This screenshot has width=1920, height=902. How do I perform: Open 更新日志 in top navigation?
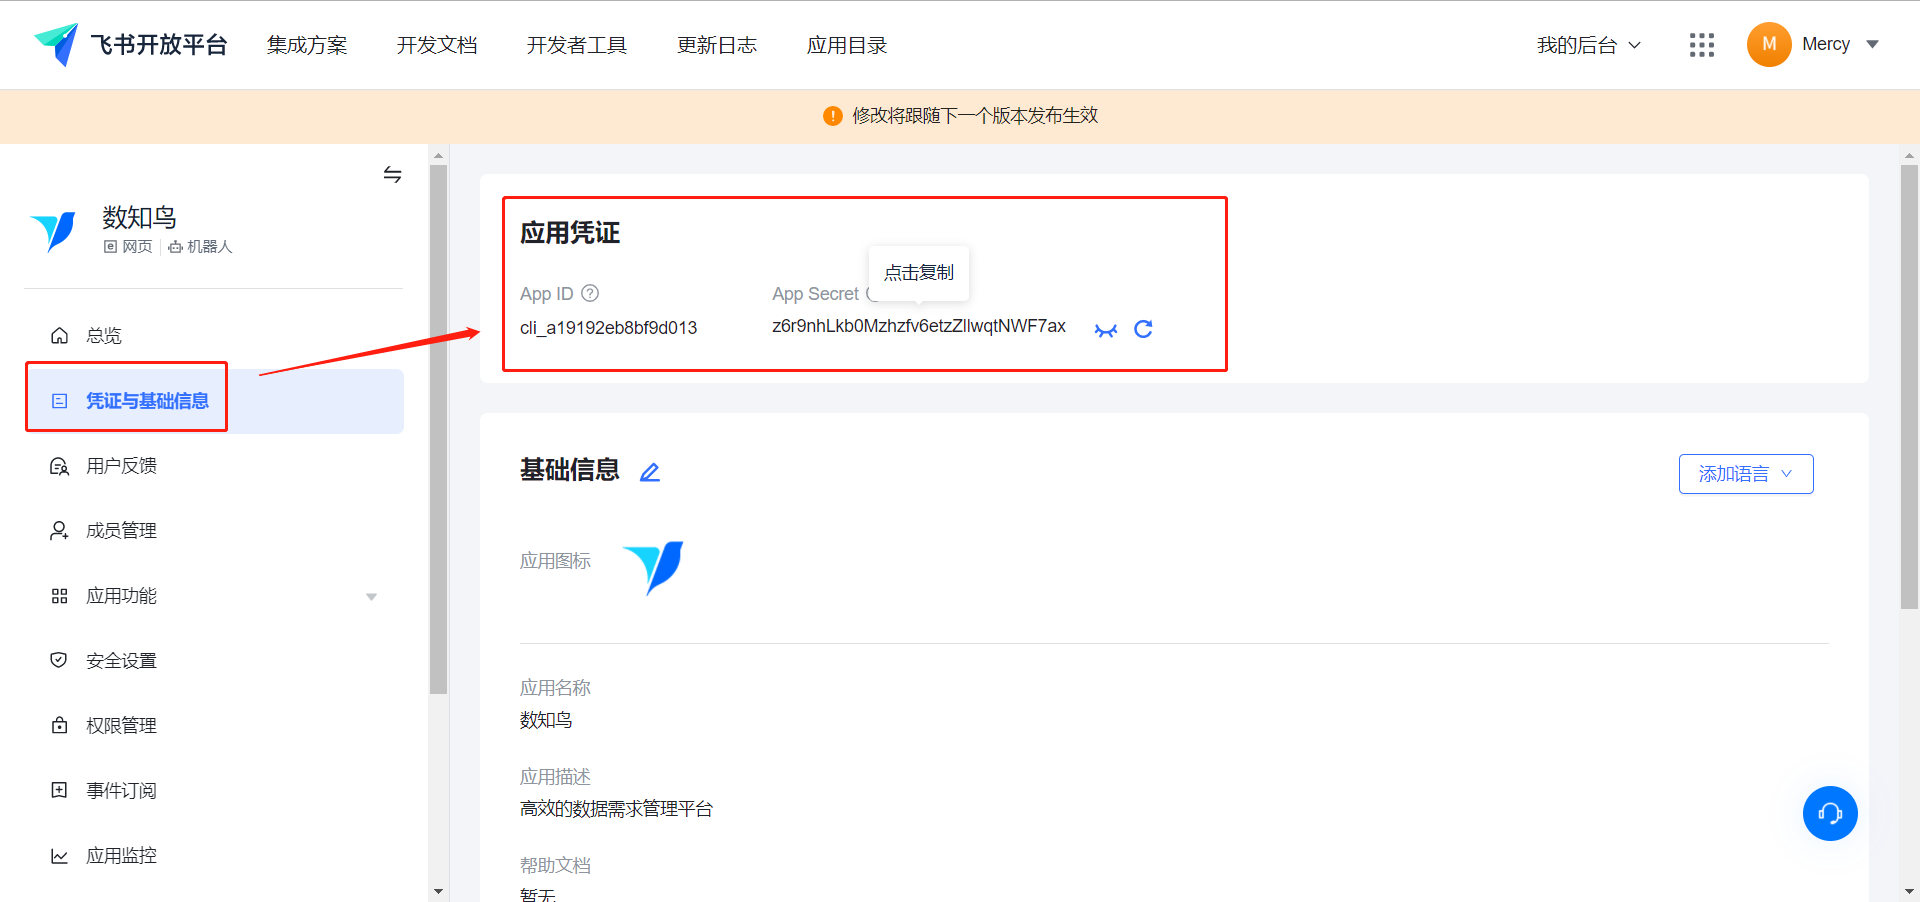(x=717, y=45)
